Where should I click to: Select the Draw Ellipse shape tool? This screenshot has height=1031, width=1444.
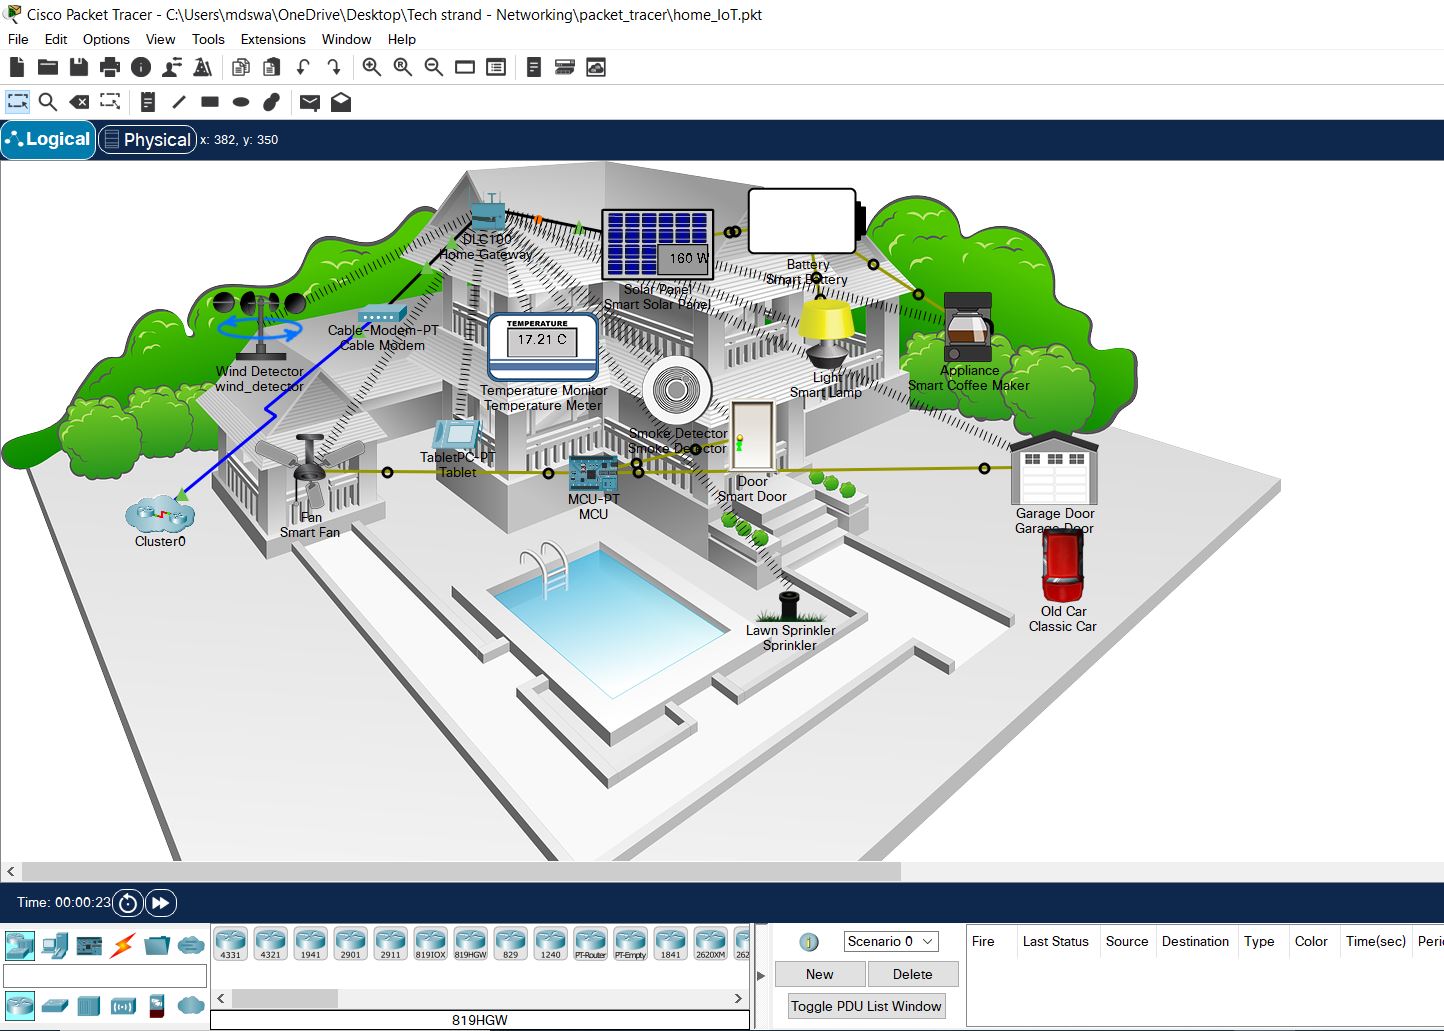pos(240,101)
